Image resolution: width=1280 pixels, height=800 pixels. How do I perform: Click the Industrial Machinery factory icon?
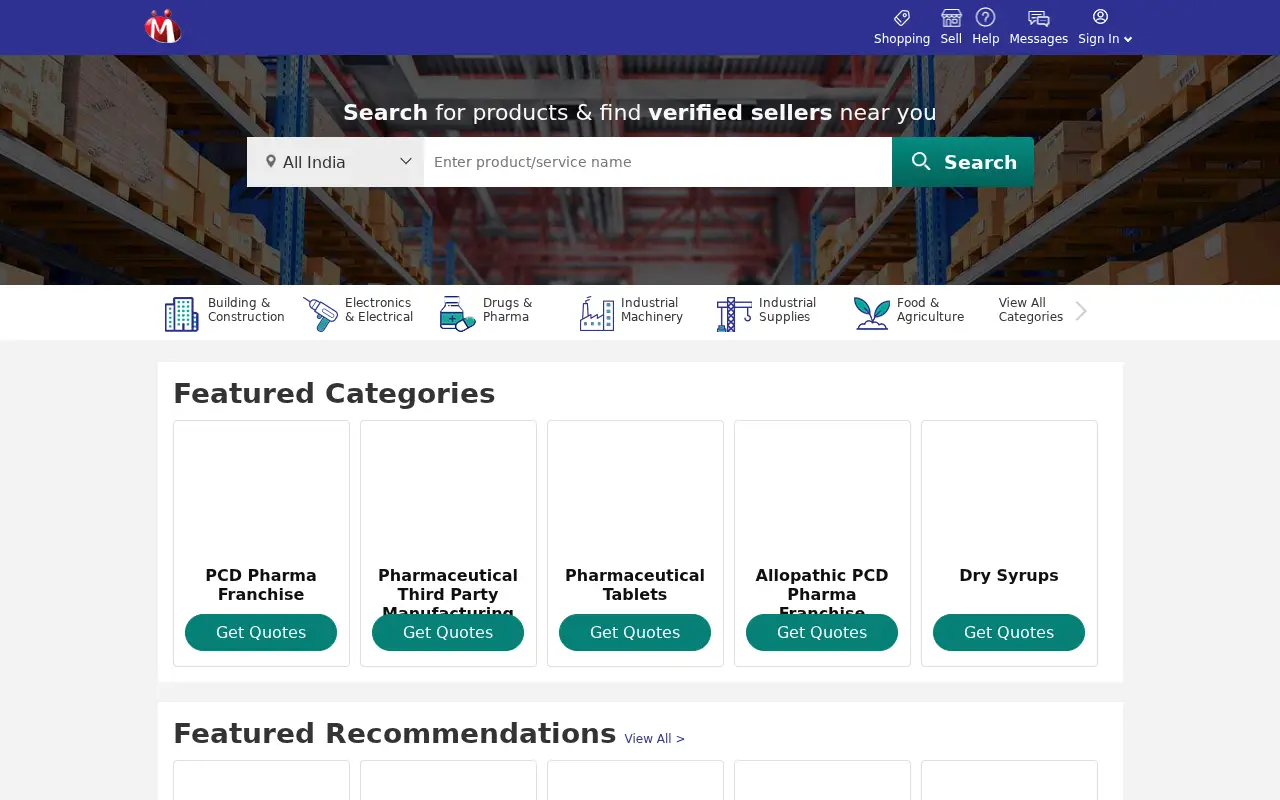596,313
